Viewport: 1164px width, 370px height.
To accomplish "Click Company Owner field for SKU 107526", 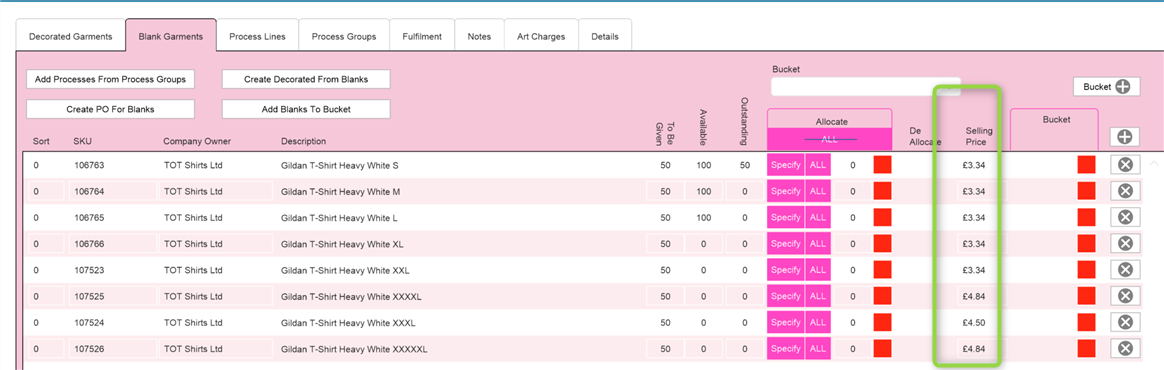I will click(x=215, y=348).
